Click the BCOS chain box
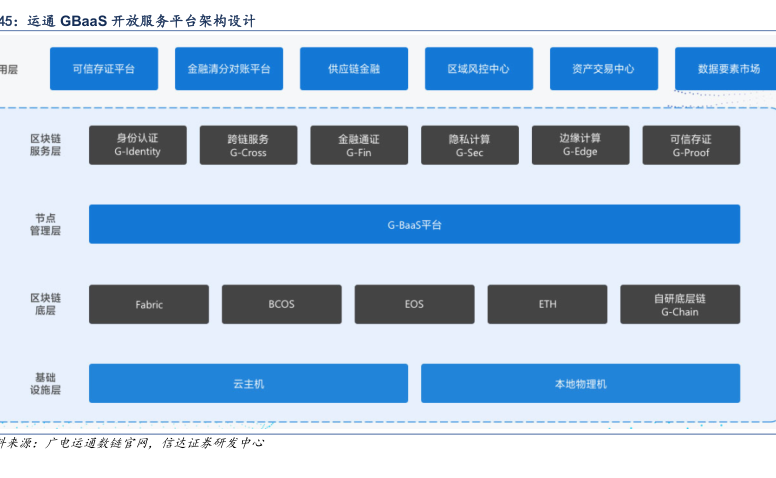Screen dimensions: 776x478 [x=282, y=304]
